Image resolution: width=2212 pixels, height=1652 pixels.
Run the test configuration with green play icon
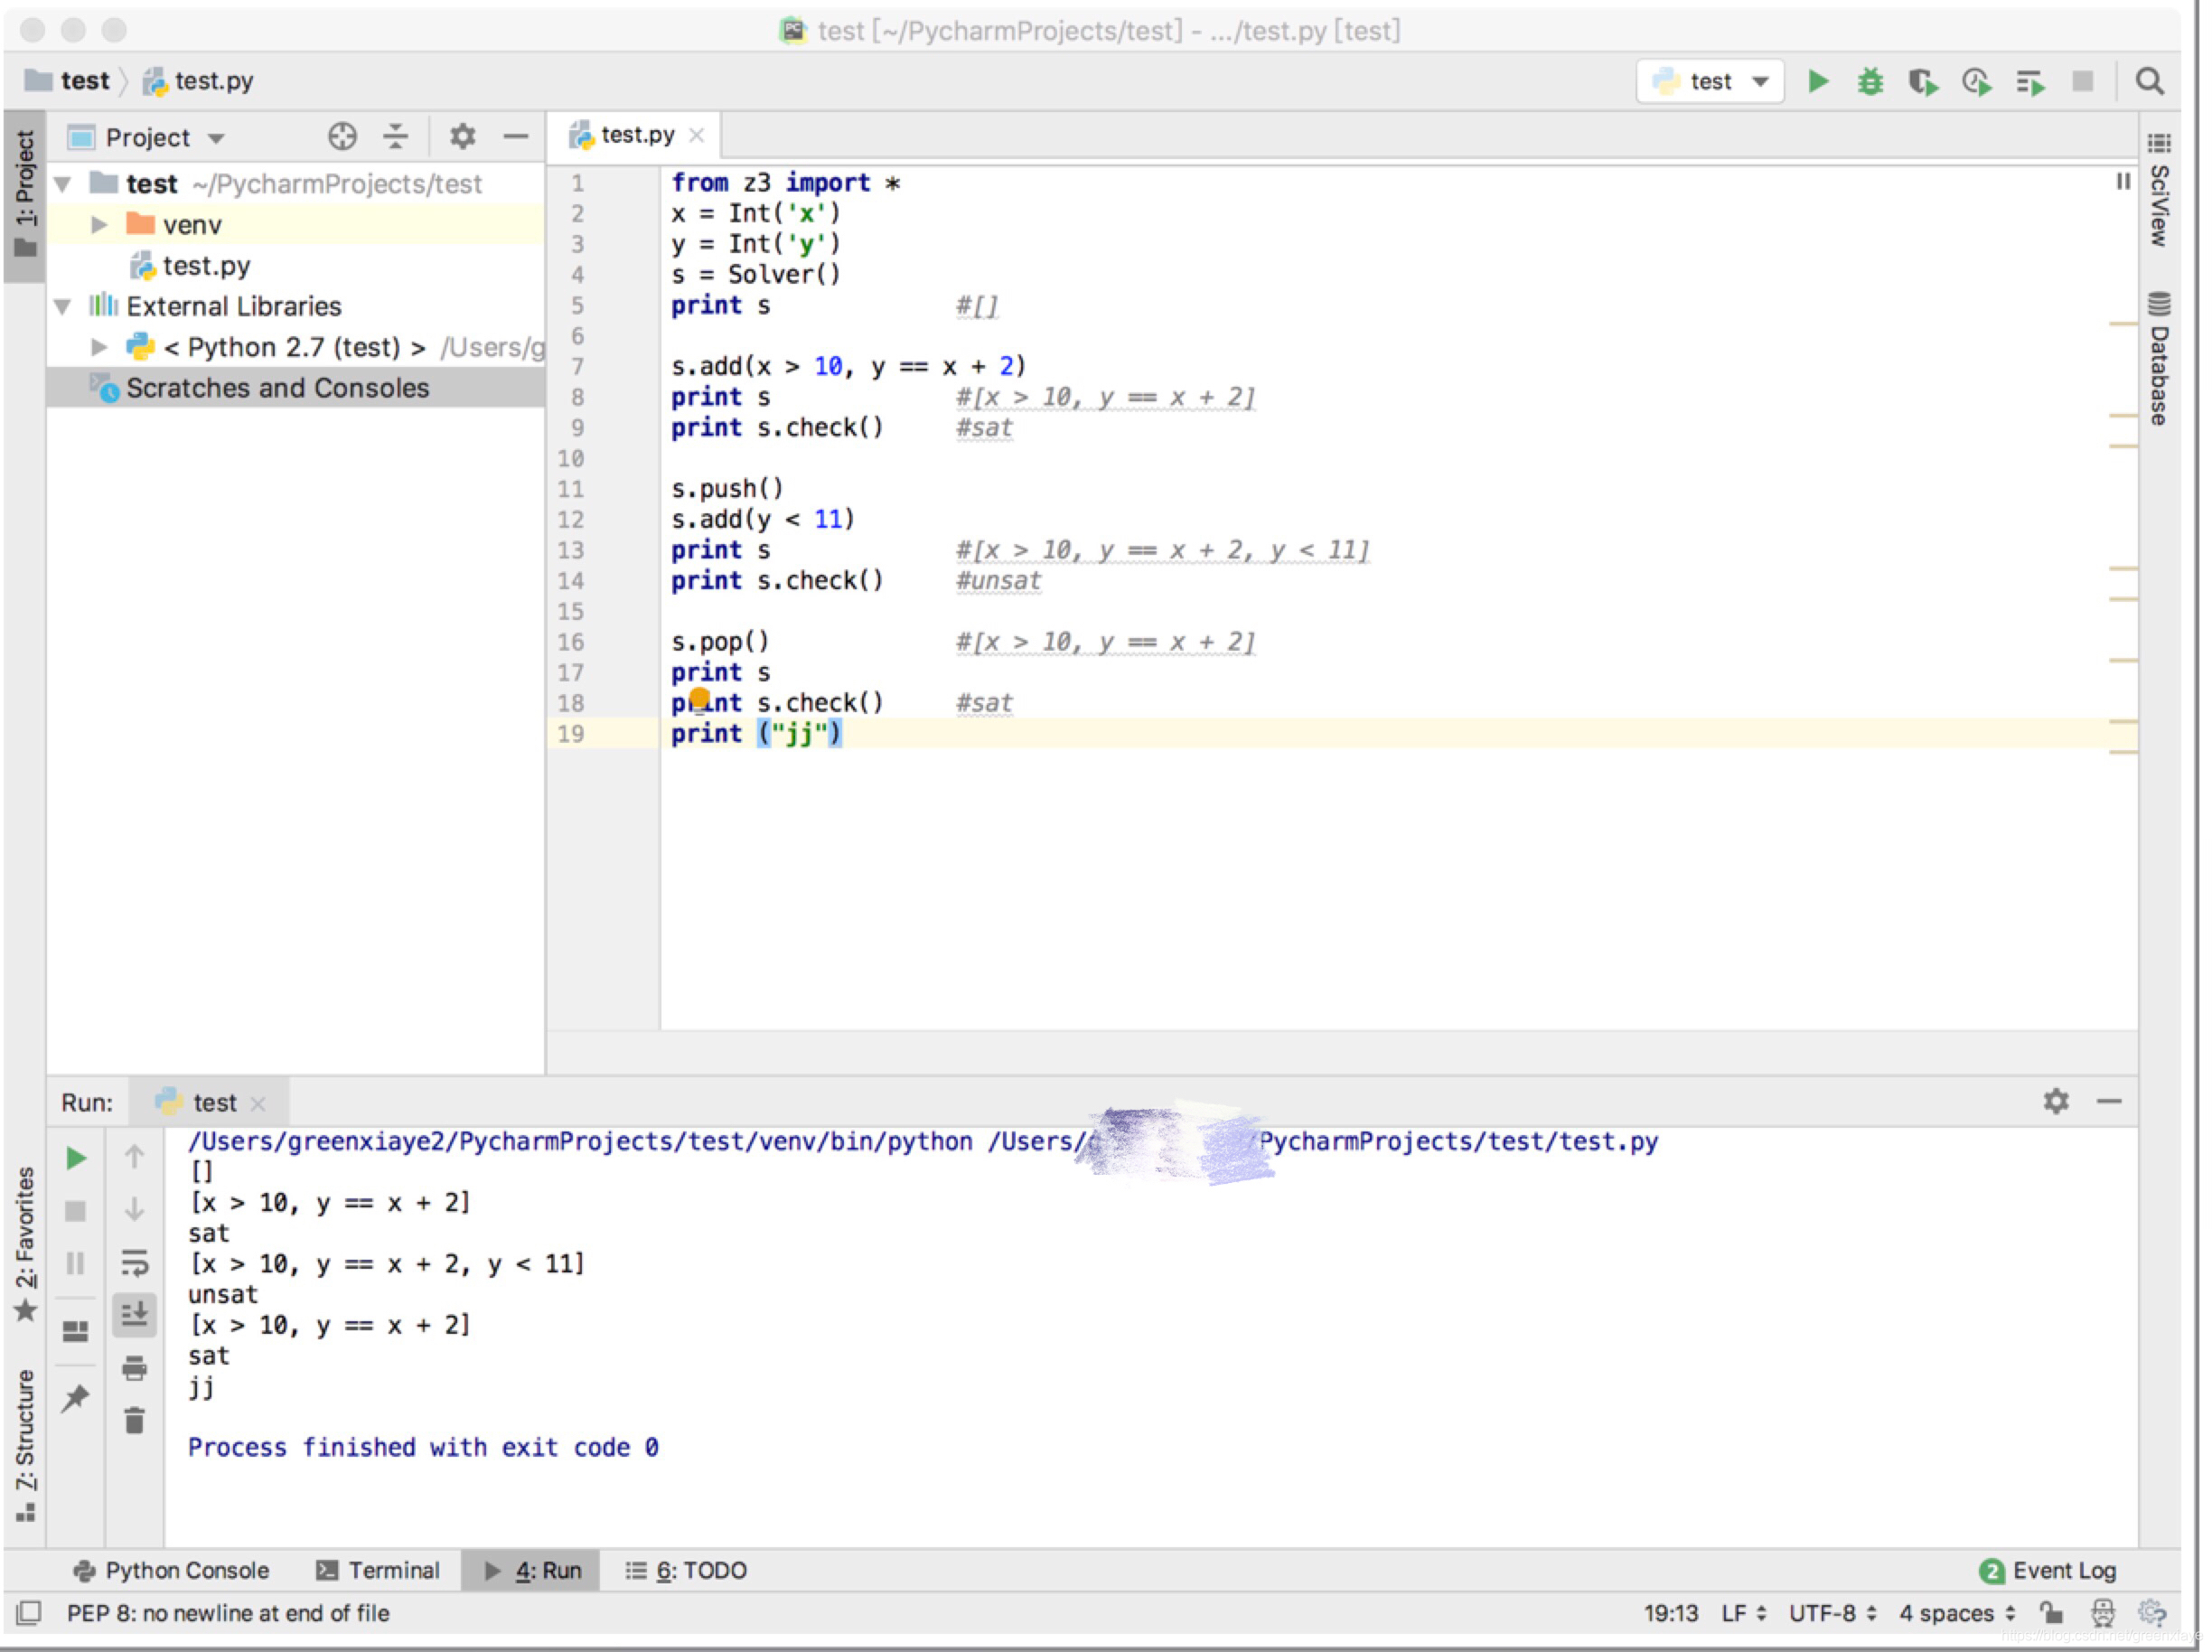pyautogui.click(x=1819, y=82)
